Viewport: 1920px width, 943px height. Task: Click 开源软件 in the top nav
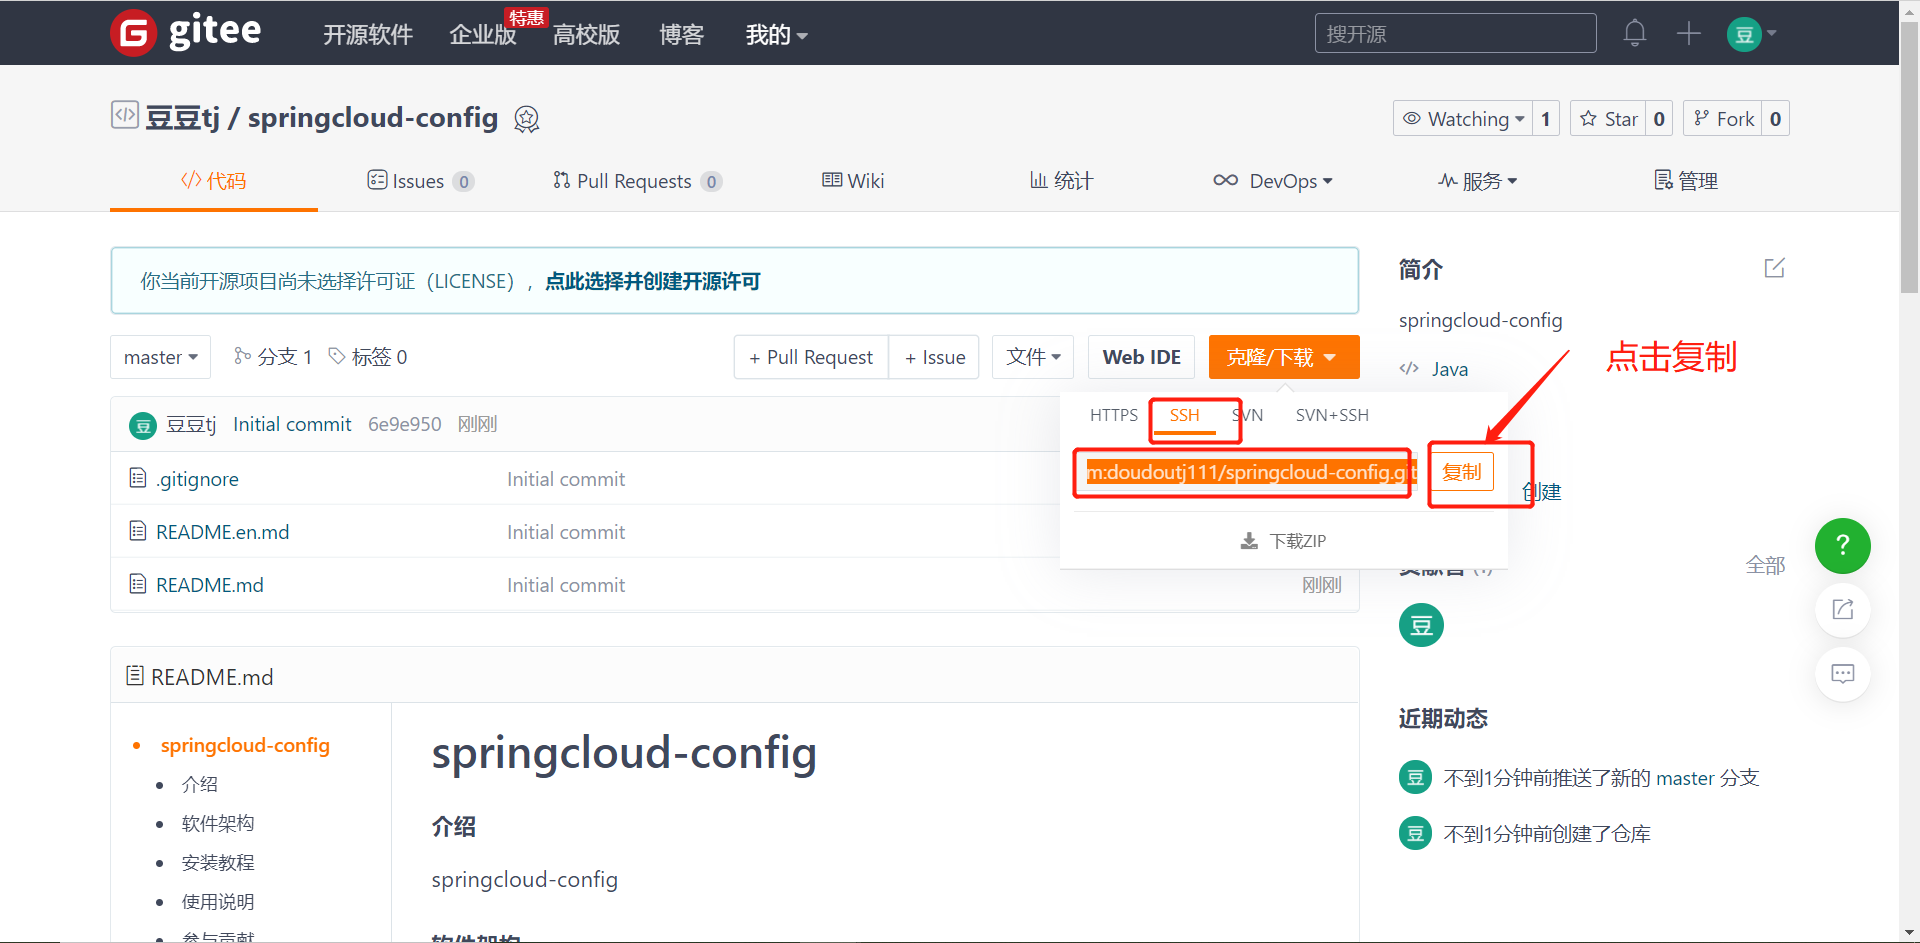point(368,35)
